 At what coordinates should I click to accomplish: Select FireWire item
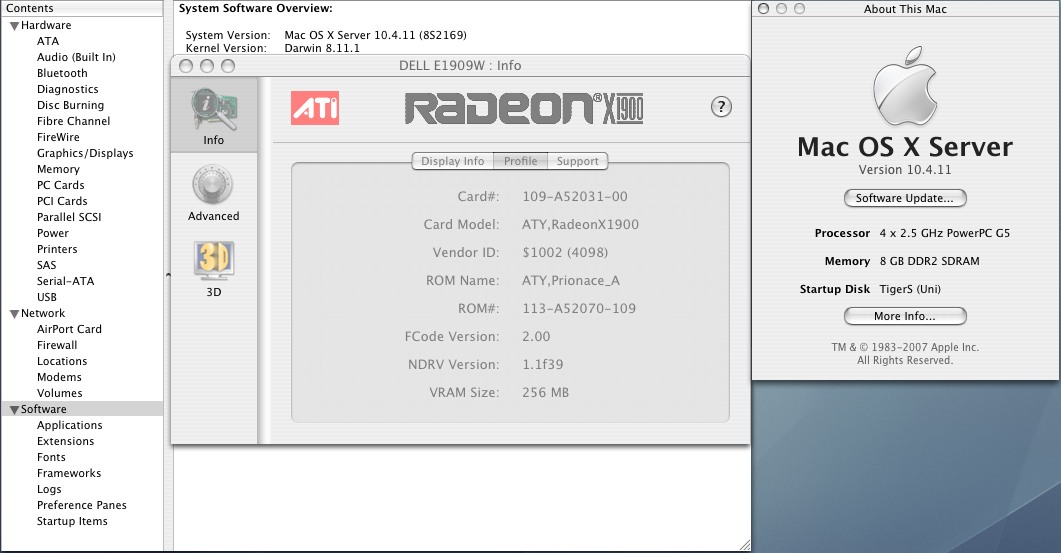[58, 137]
